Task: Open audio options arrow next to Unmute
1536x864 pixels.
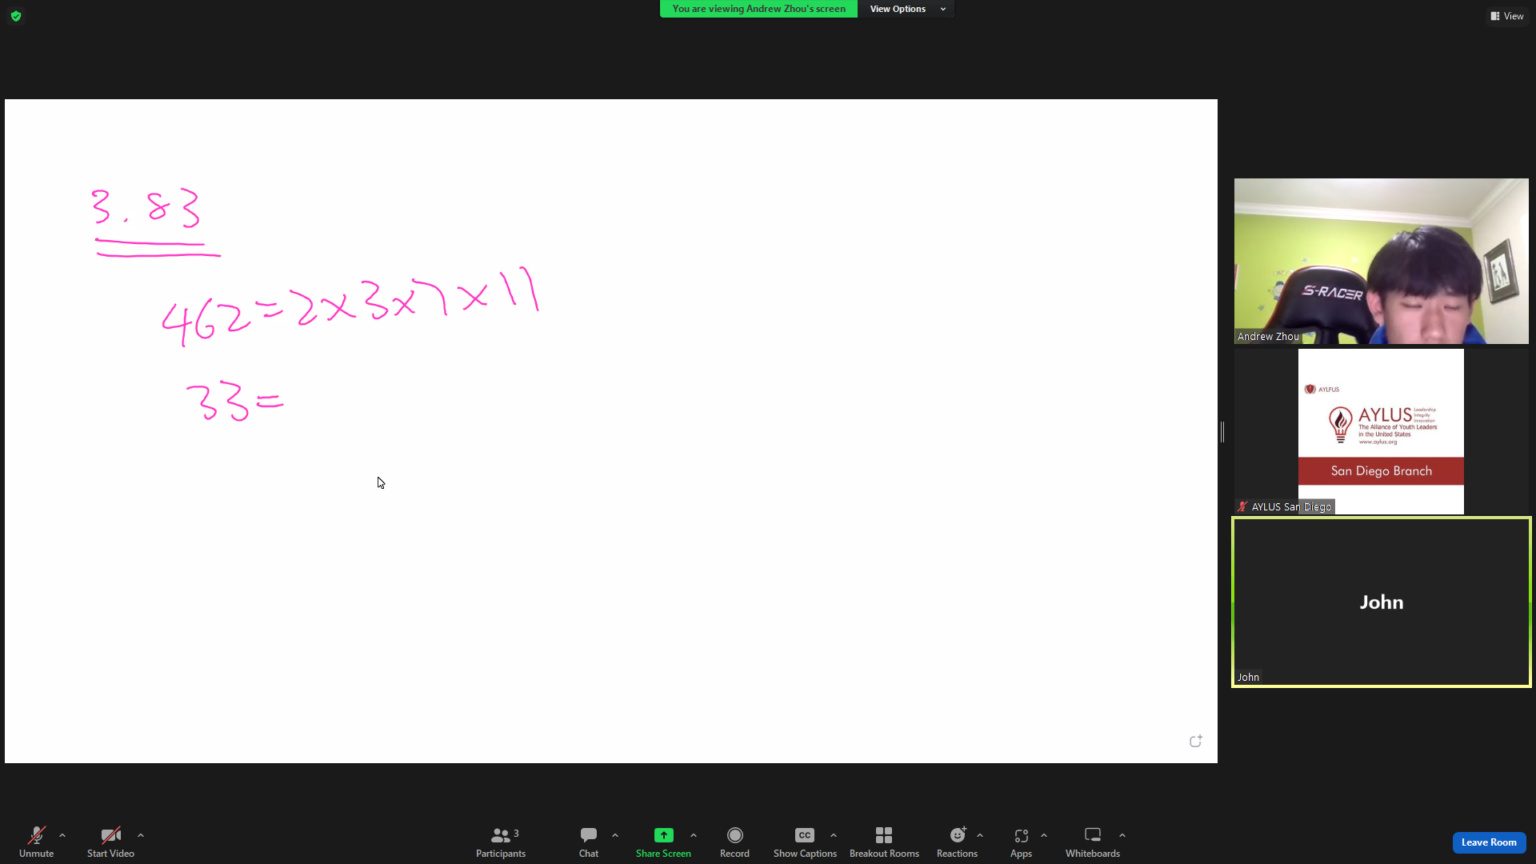Action: click(x=62, y=835)
